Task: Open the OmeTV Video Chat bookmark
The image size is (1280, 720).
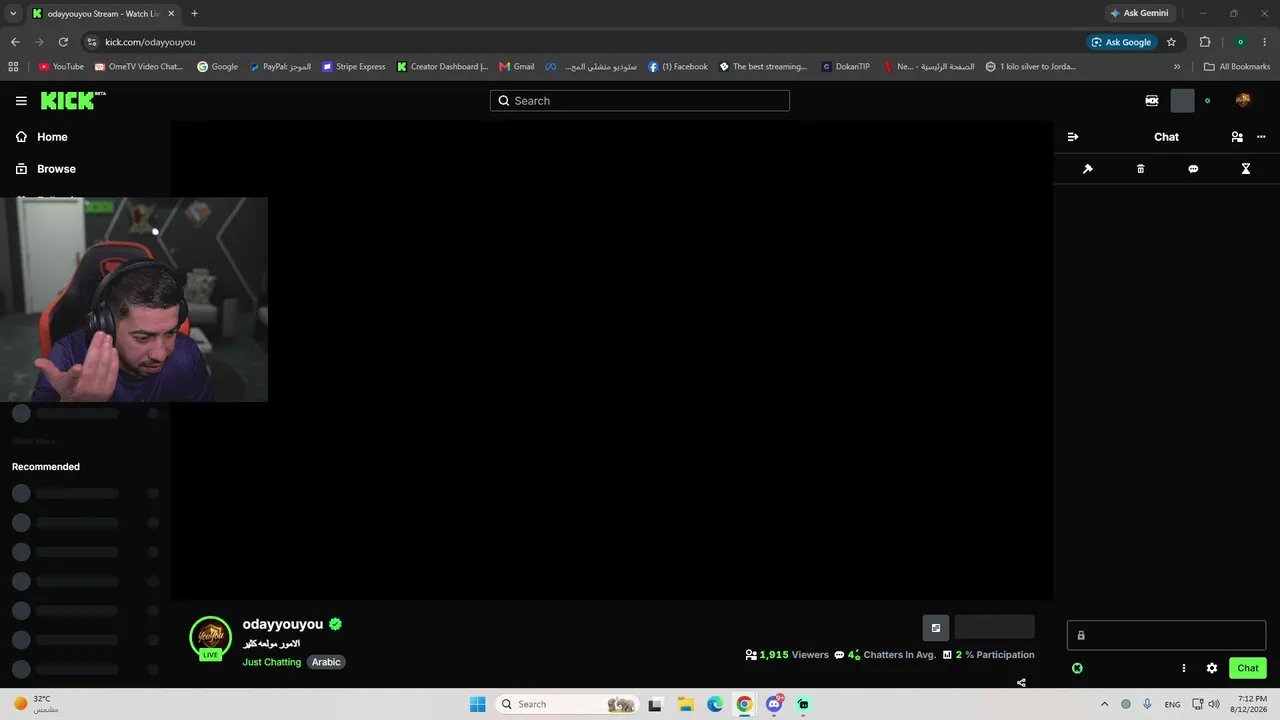Action: [139, 67]
